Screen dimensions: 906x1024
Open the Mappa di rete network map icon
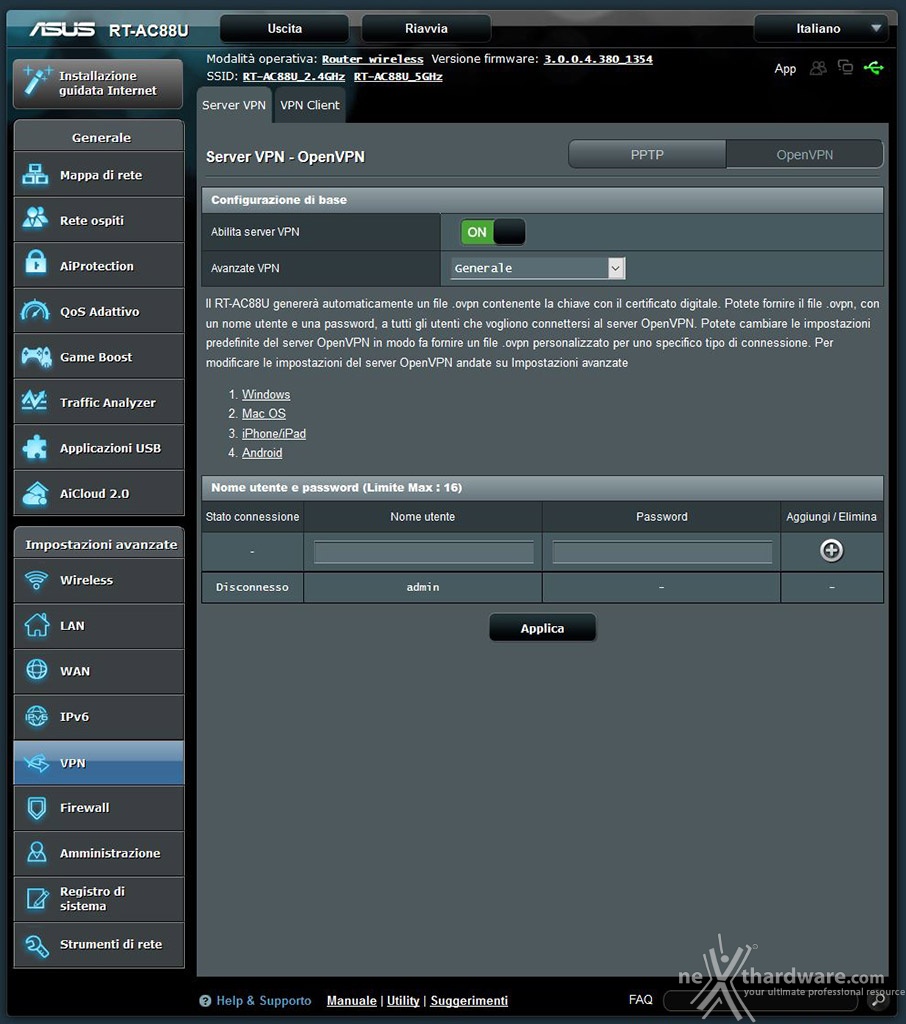tap(35, 174)
